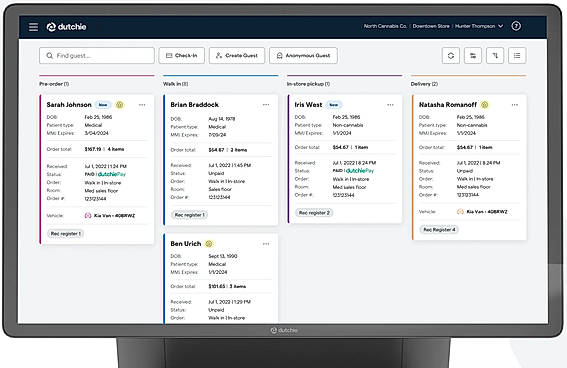The image size is (567, 368).
Task: Select Rec register 1 tag on Brian Braddock
Action: pyautogui.click(x=189, y=215)
